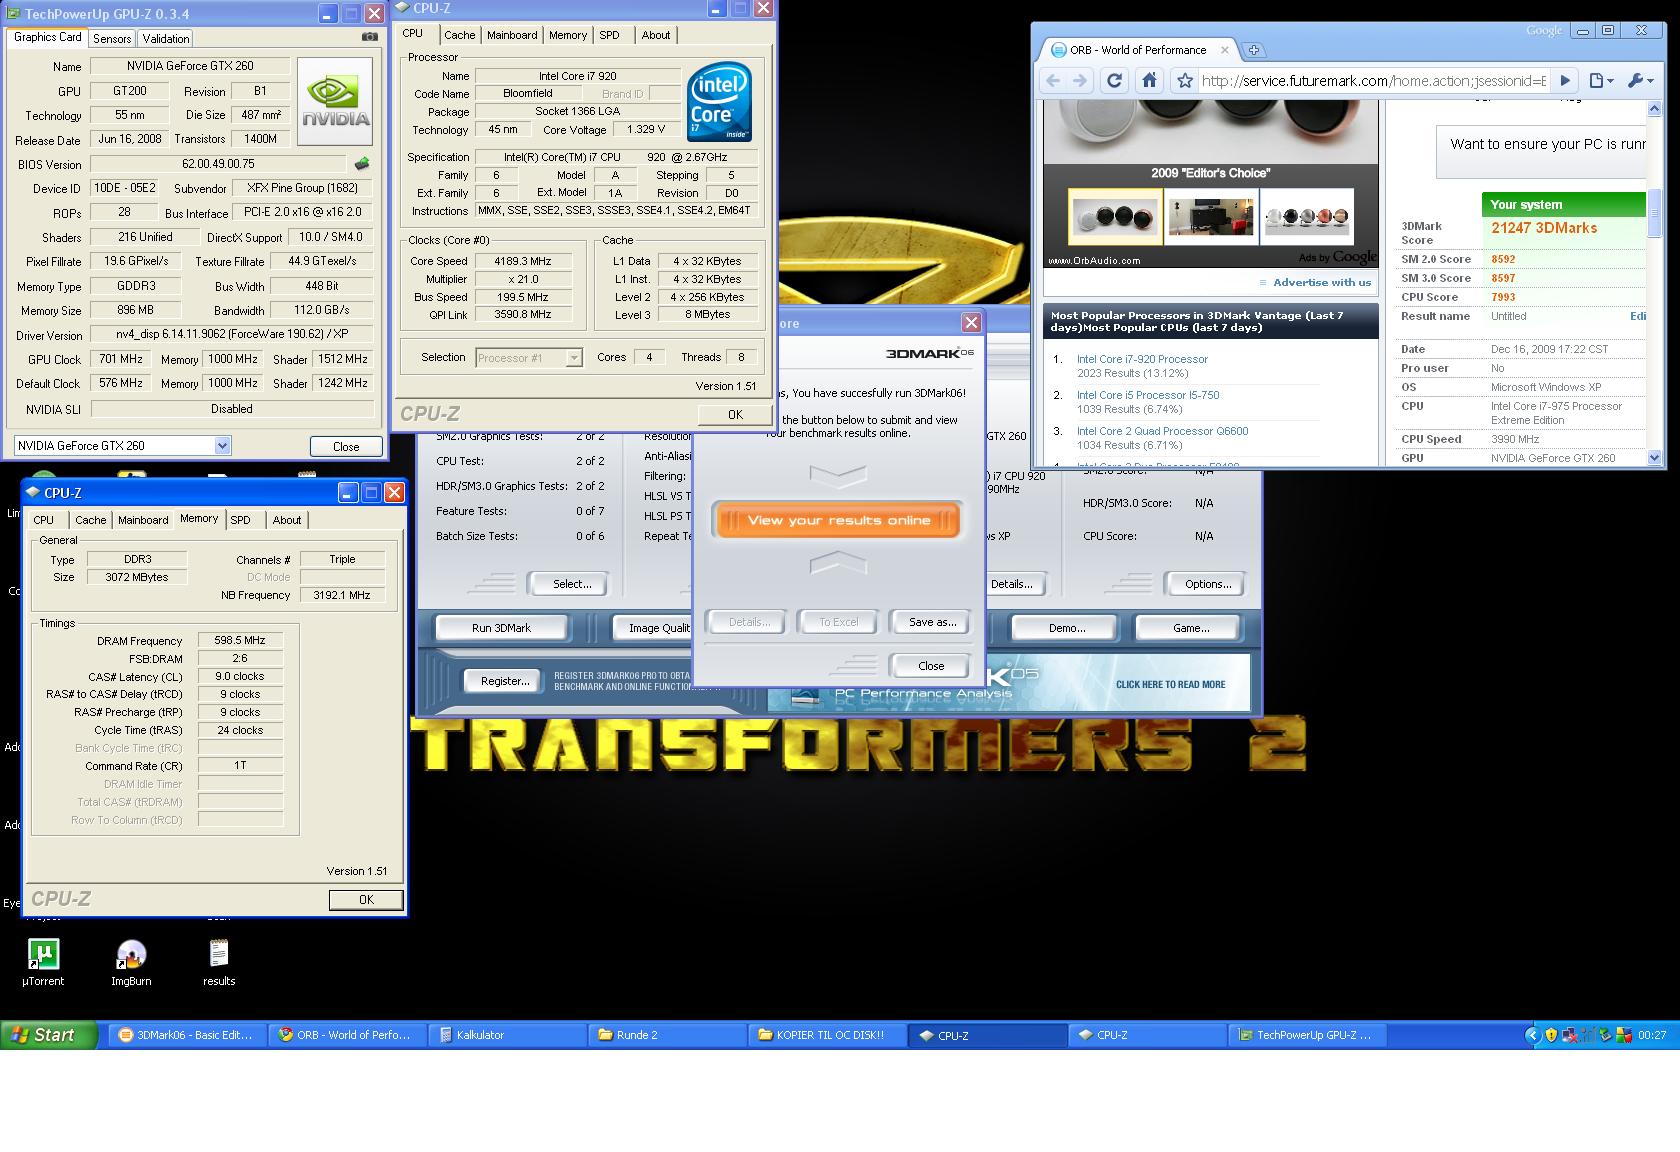This screenshot has height=1152, width=1680.
Task: Open Intel Core i7-920 Processor link
Action: click(1142, 359)
